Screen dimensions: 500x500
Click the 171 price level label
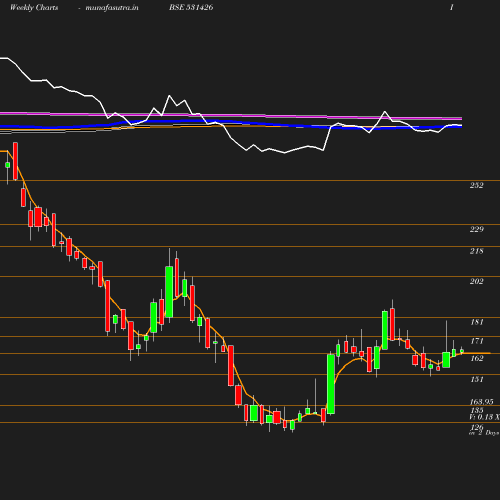coord(476,341)
